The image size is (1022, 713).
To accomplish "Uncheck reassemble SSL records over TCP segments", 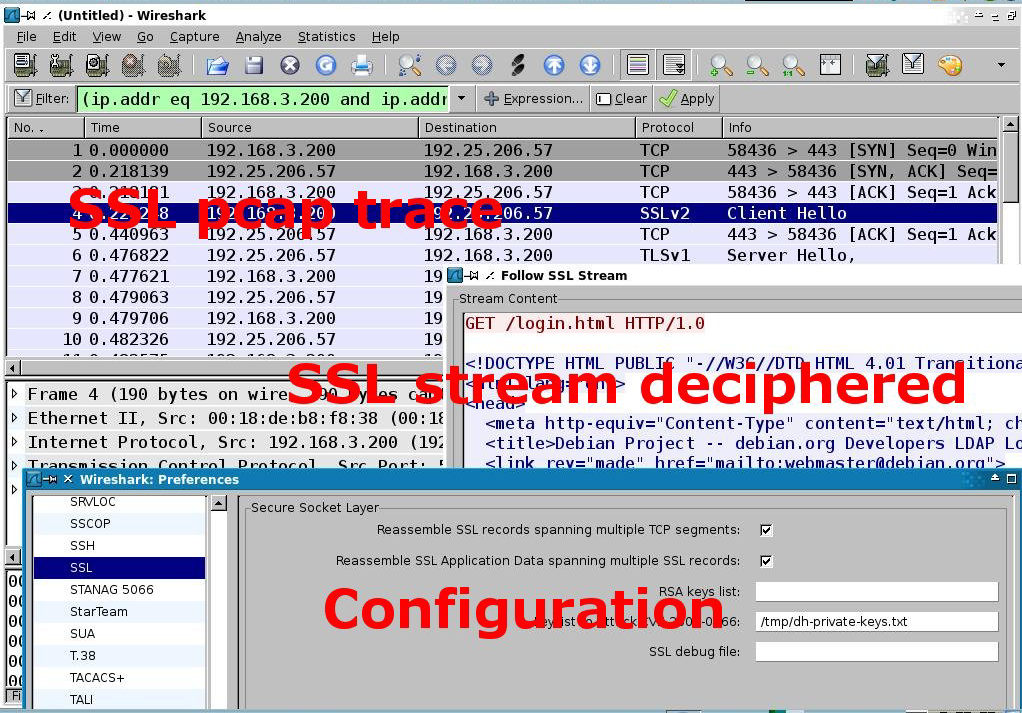I will (x=766, y=530).
